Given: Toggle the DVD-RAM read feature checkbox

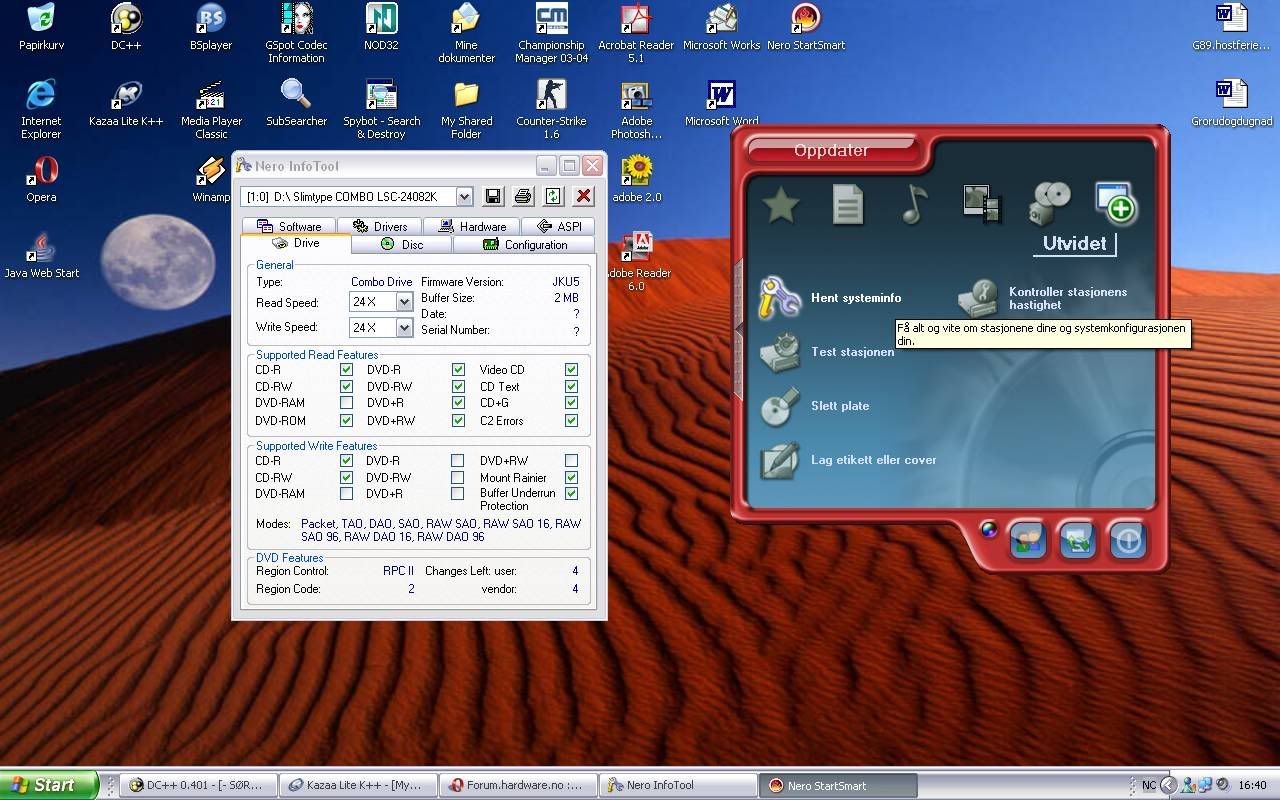Looking at the screenshot, I should pyautogui.click(x=346, y=403).
